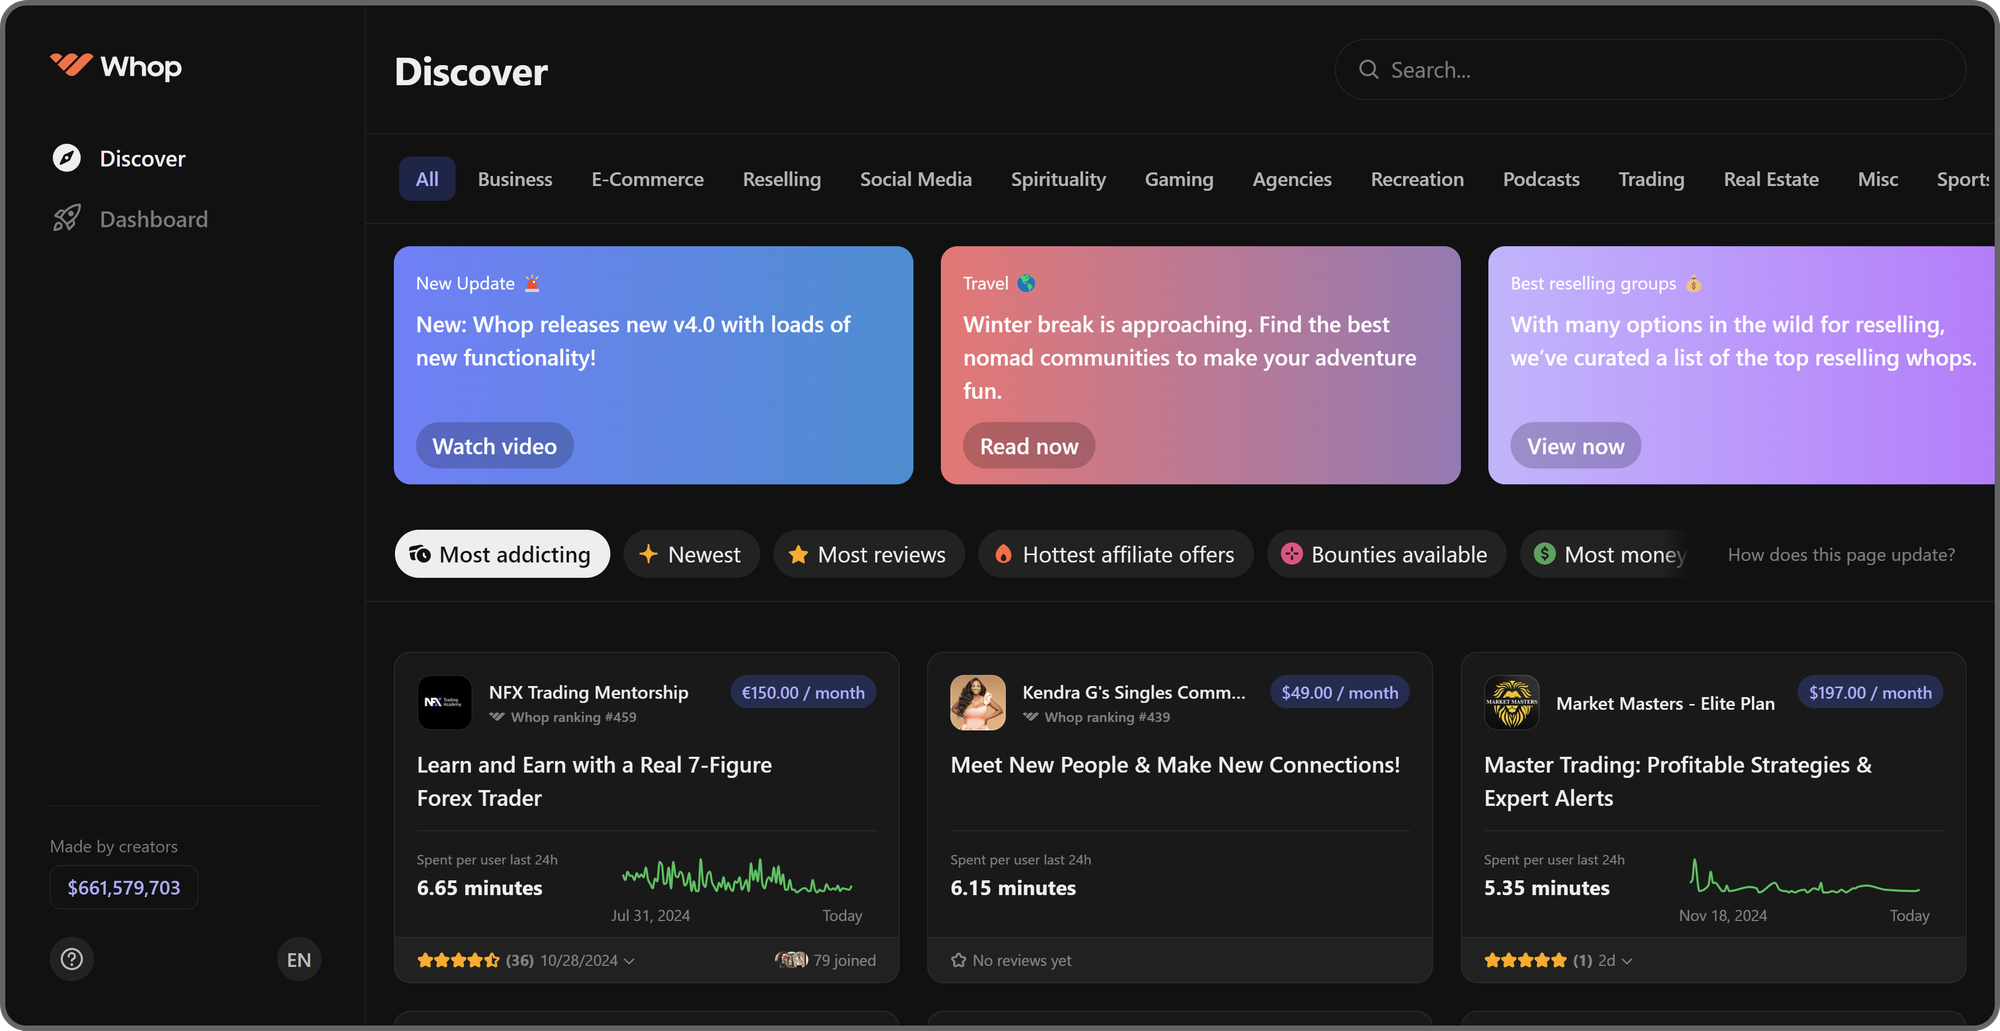Switch to the Gaming tab
Image resolution: width=2000 pixels, height=1031 pixels.
1179,179
